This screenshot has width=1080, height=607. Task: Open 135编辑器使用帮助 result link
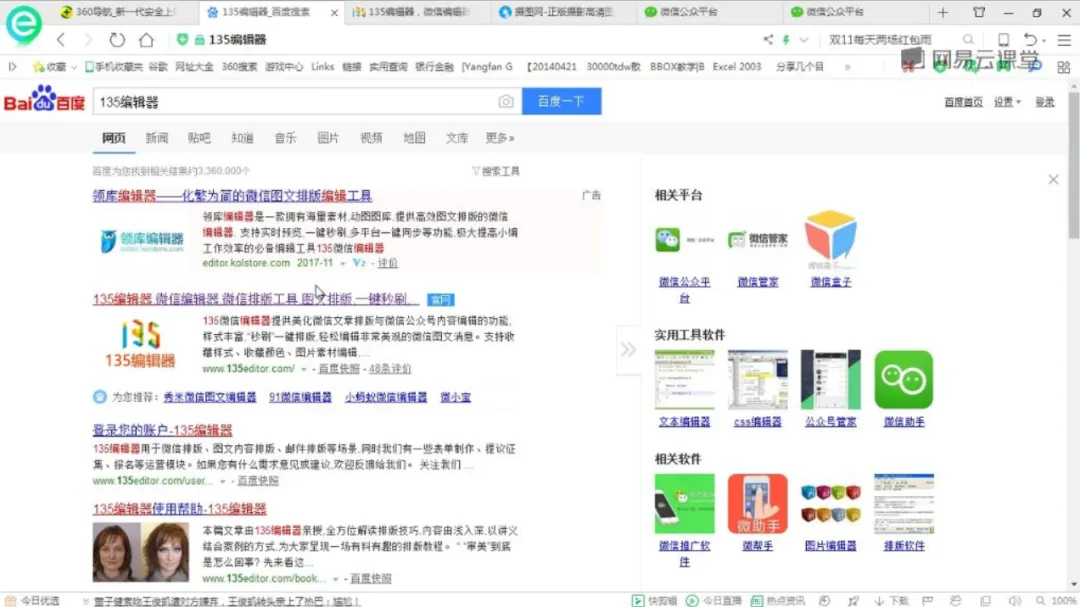click(x=179, y=508)
